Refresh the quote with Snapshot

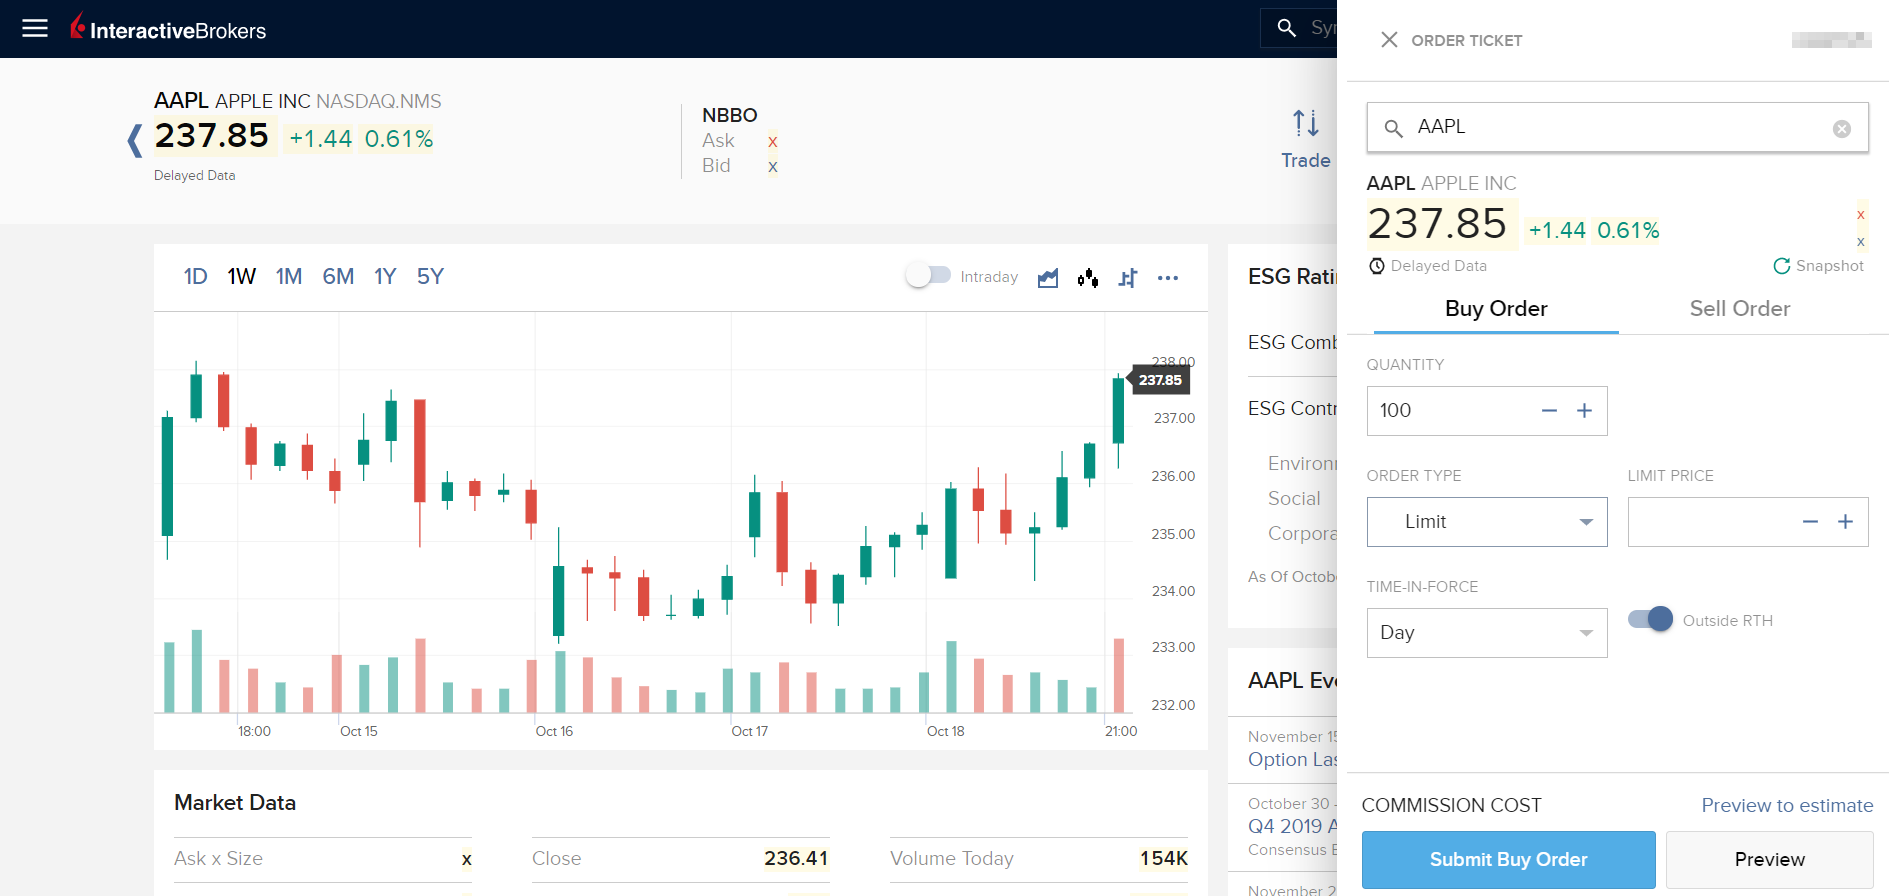coord(1818,266)
